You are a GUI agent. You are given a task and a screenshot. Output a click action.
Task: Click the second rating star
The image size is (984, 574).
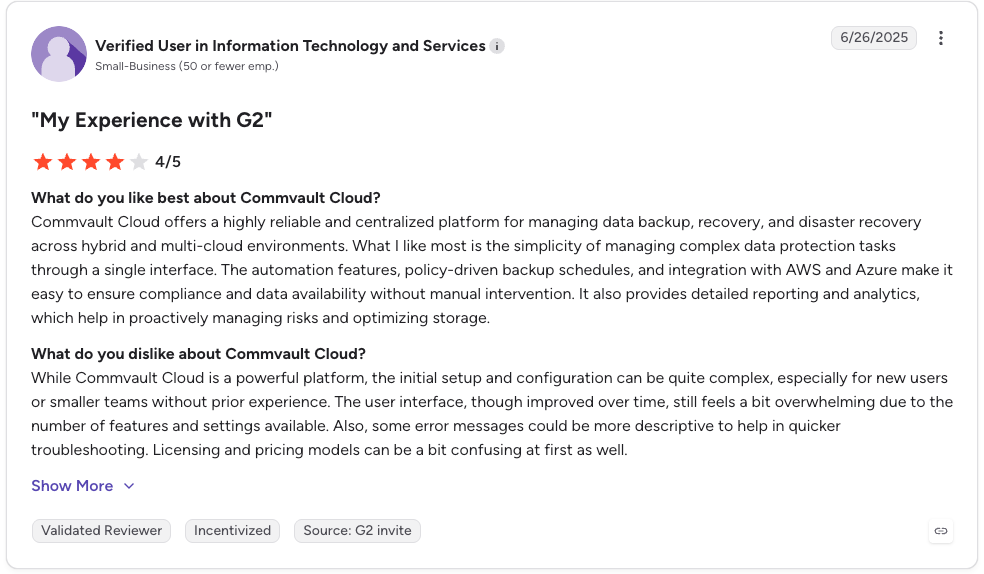[67, 162]
